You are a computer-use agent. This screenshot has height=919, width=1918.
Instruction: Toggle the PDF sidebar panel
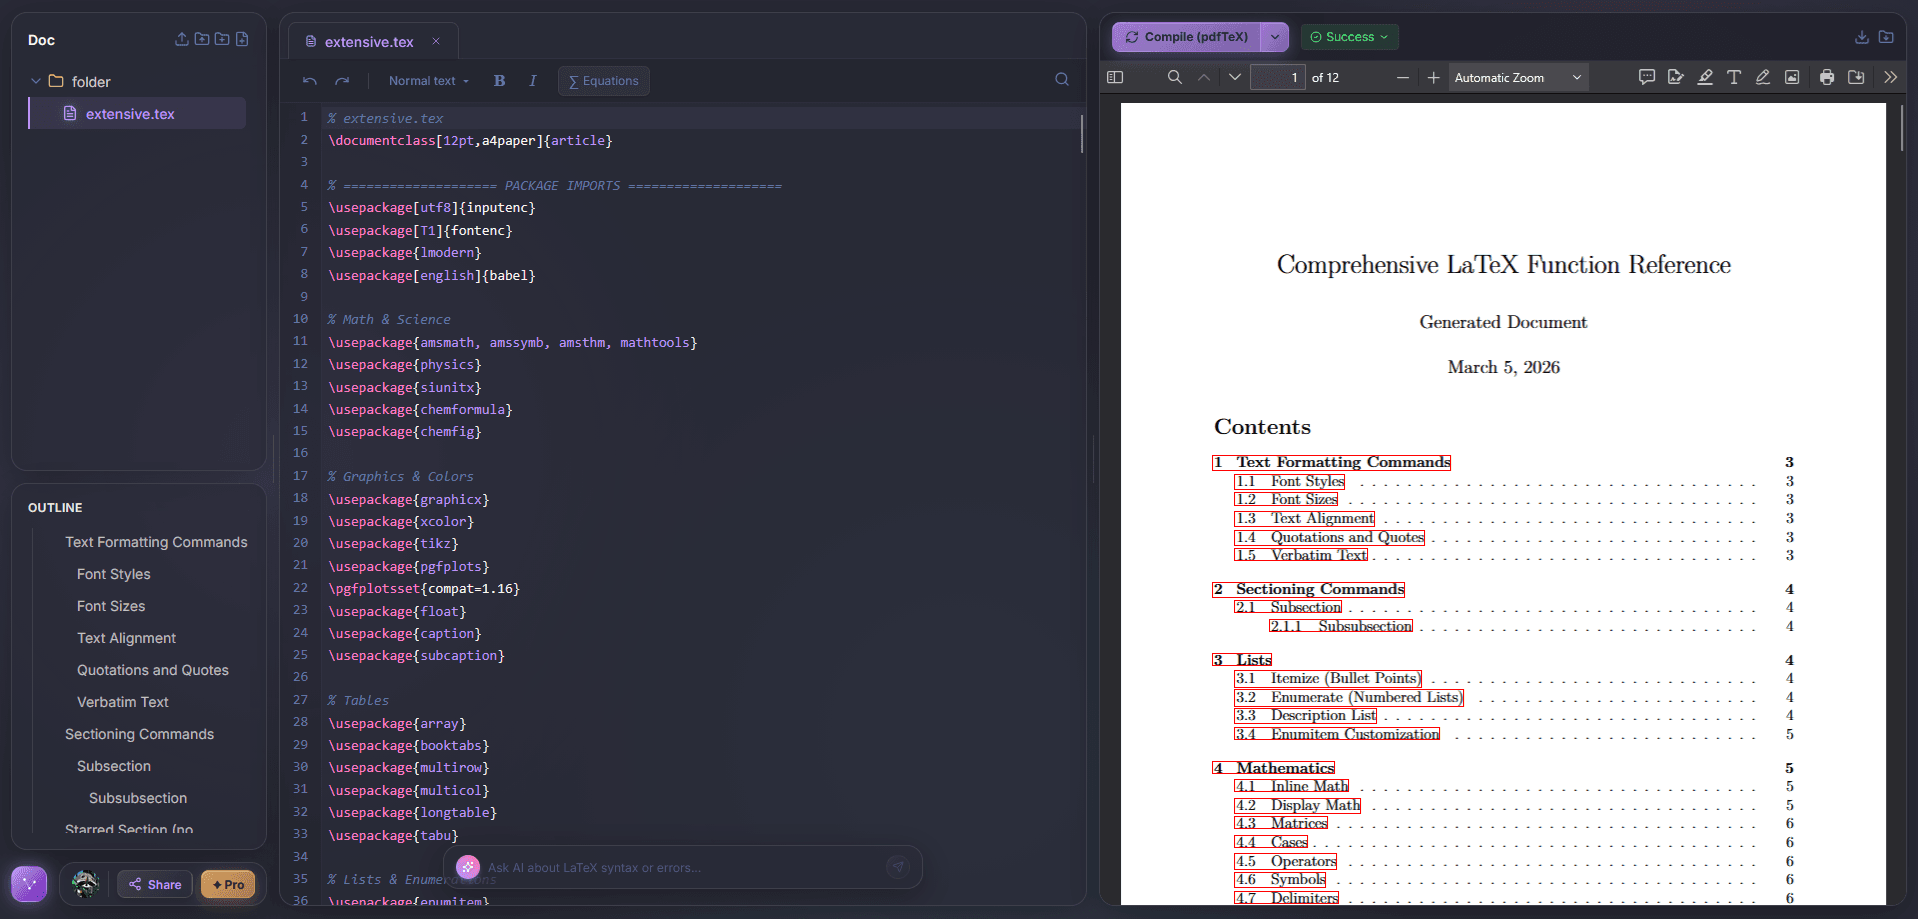pos(1114,77)
